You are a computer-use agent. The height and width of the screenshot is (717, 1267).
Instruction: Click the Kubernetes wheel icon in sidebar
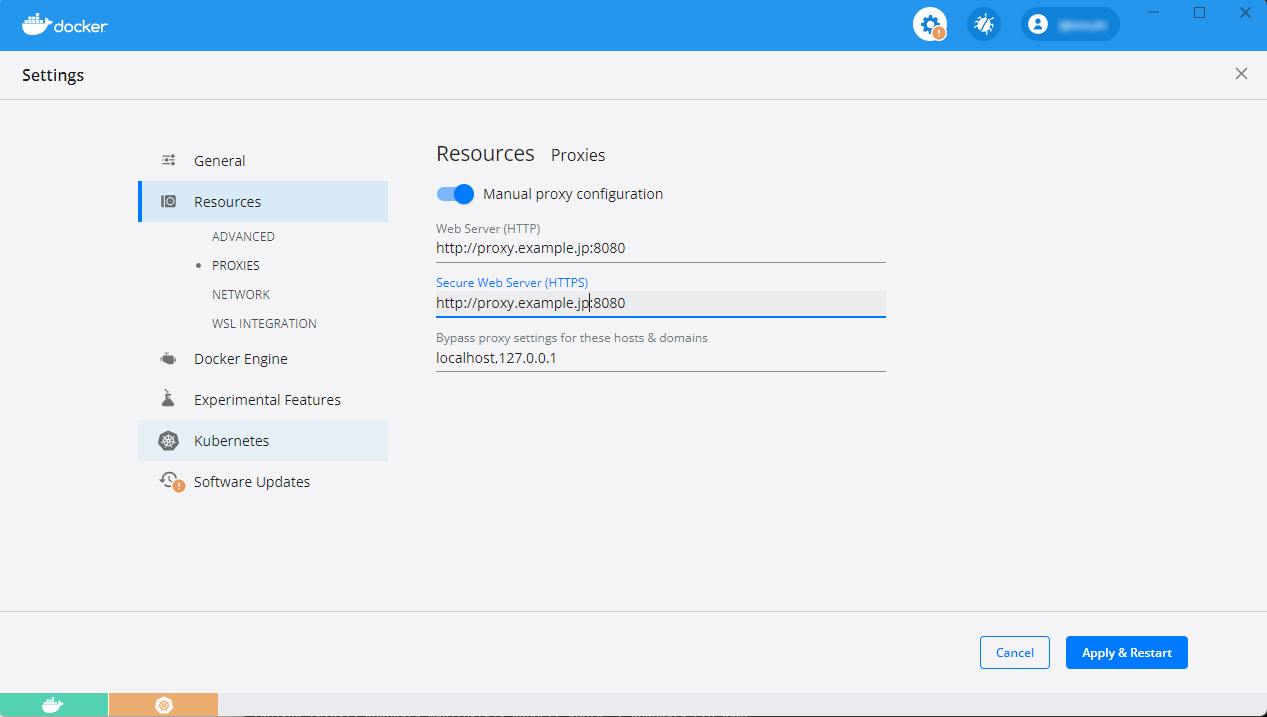[x=168, y=441]
